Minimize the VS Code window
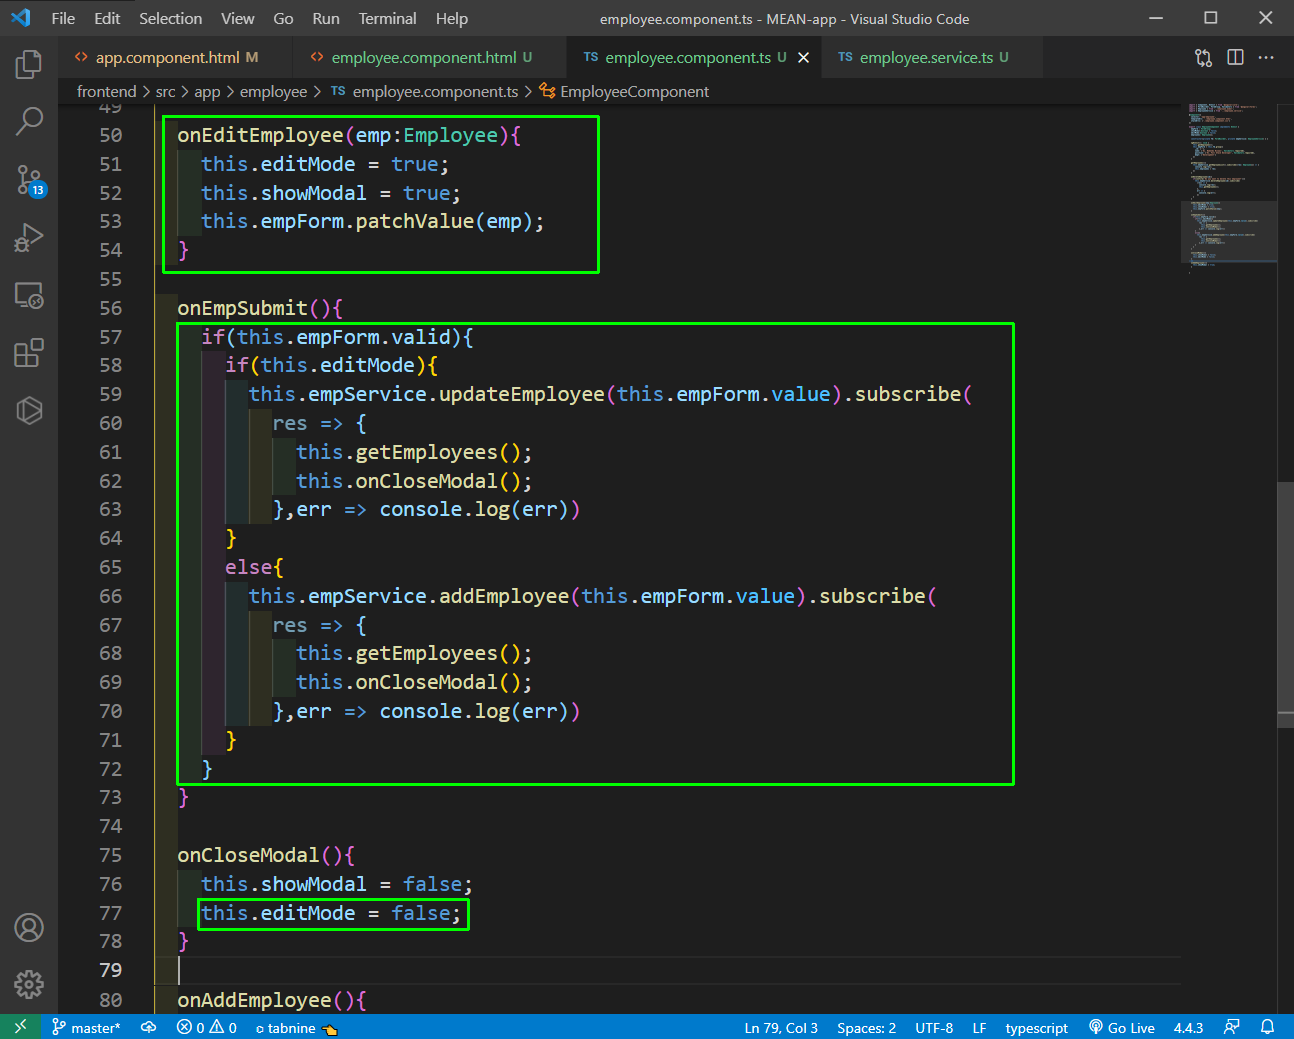The width and height of the screenshot is (1294, 1039). pos(1156,18)
